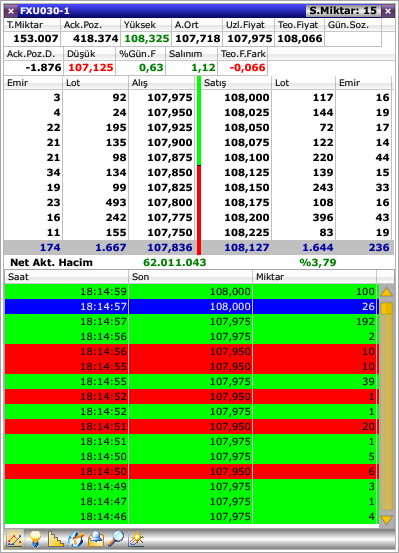
Task: Click the S.Miktar: 15 button
Action: tap(343, 11)
